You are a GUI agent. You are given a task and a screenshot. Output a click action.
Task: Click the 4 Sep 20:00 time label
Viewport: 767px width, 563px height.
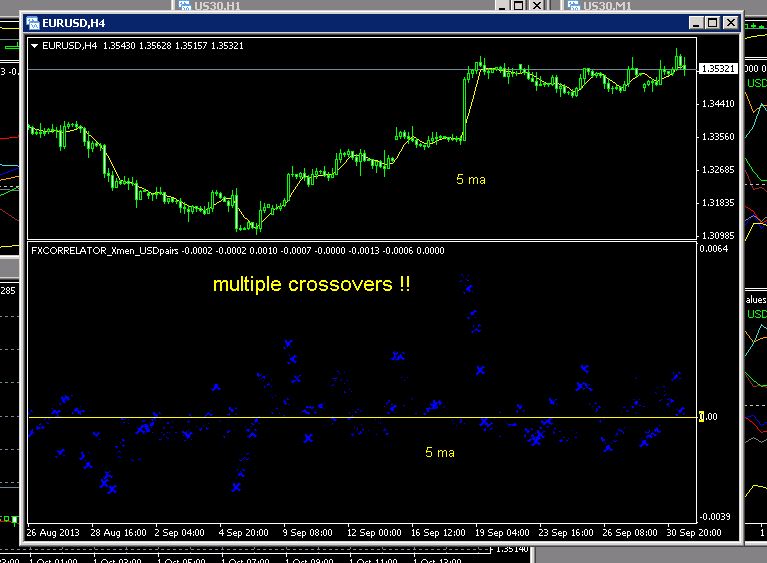coord(244,533)
